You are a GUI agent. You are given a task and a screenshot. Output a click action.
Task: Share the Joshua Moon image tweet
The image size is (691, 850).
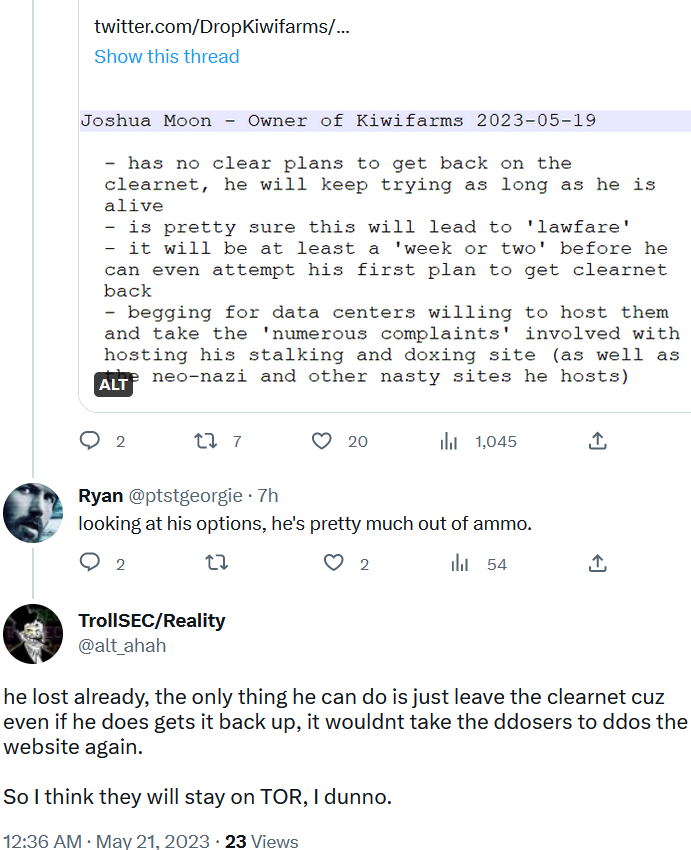click(x=598, y=440)
